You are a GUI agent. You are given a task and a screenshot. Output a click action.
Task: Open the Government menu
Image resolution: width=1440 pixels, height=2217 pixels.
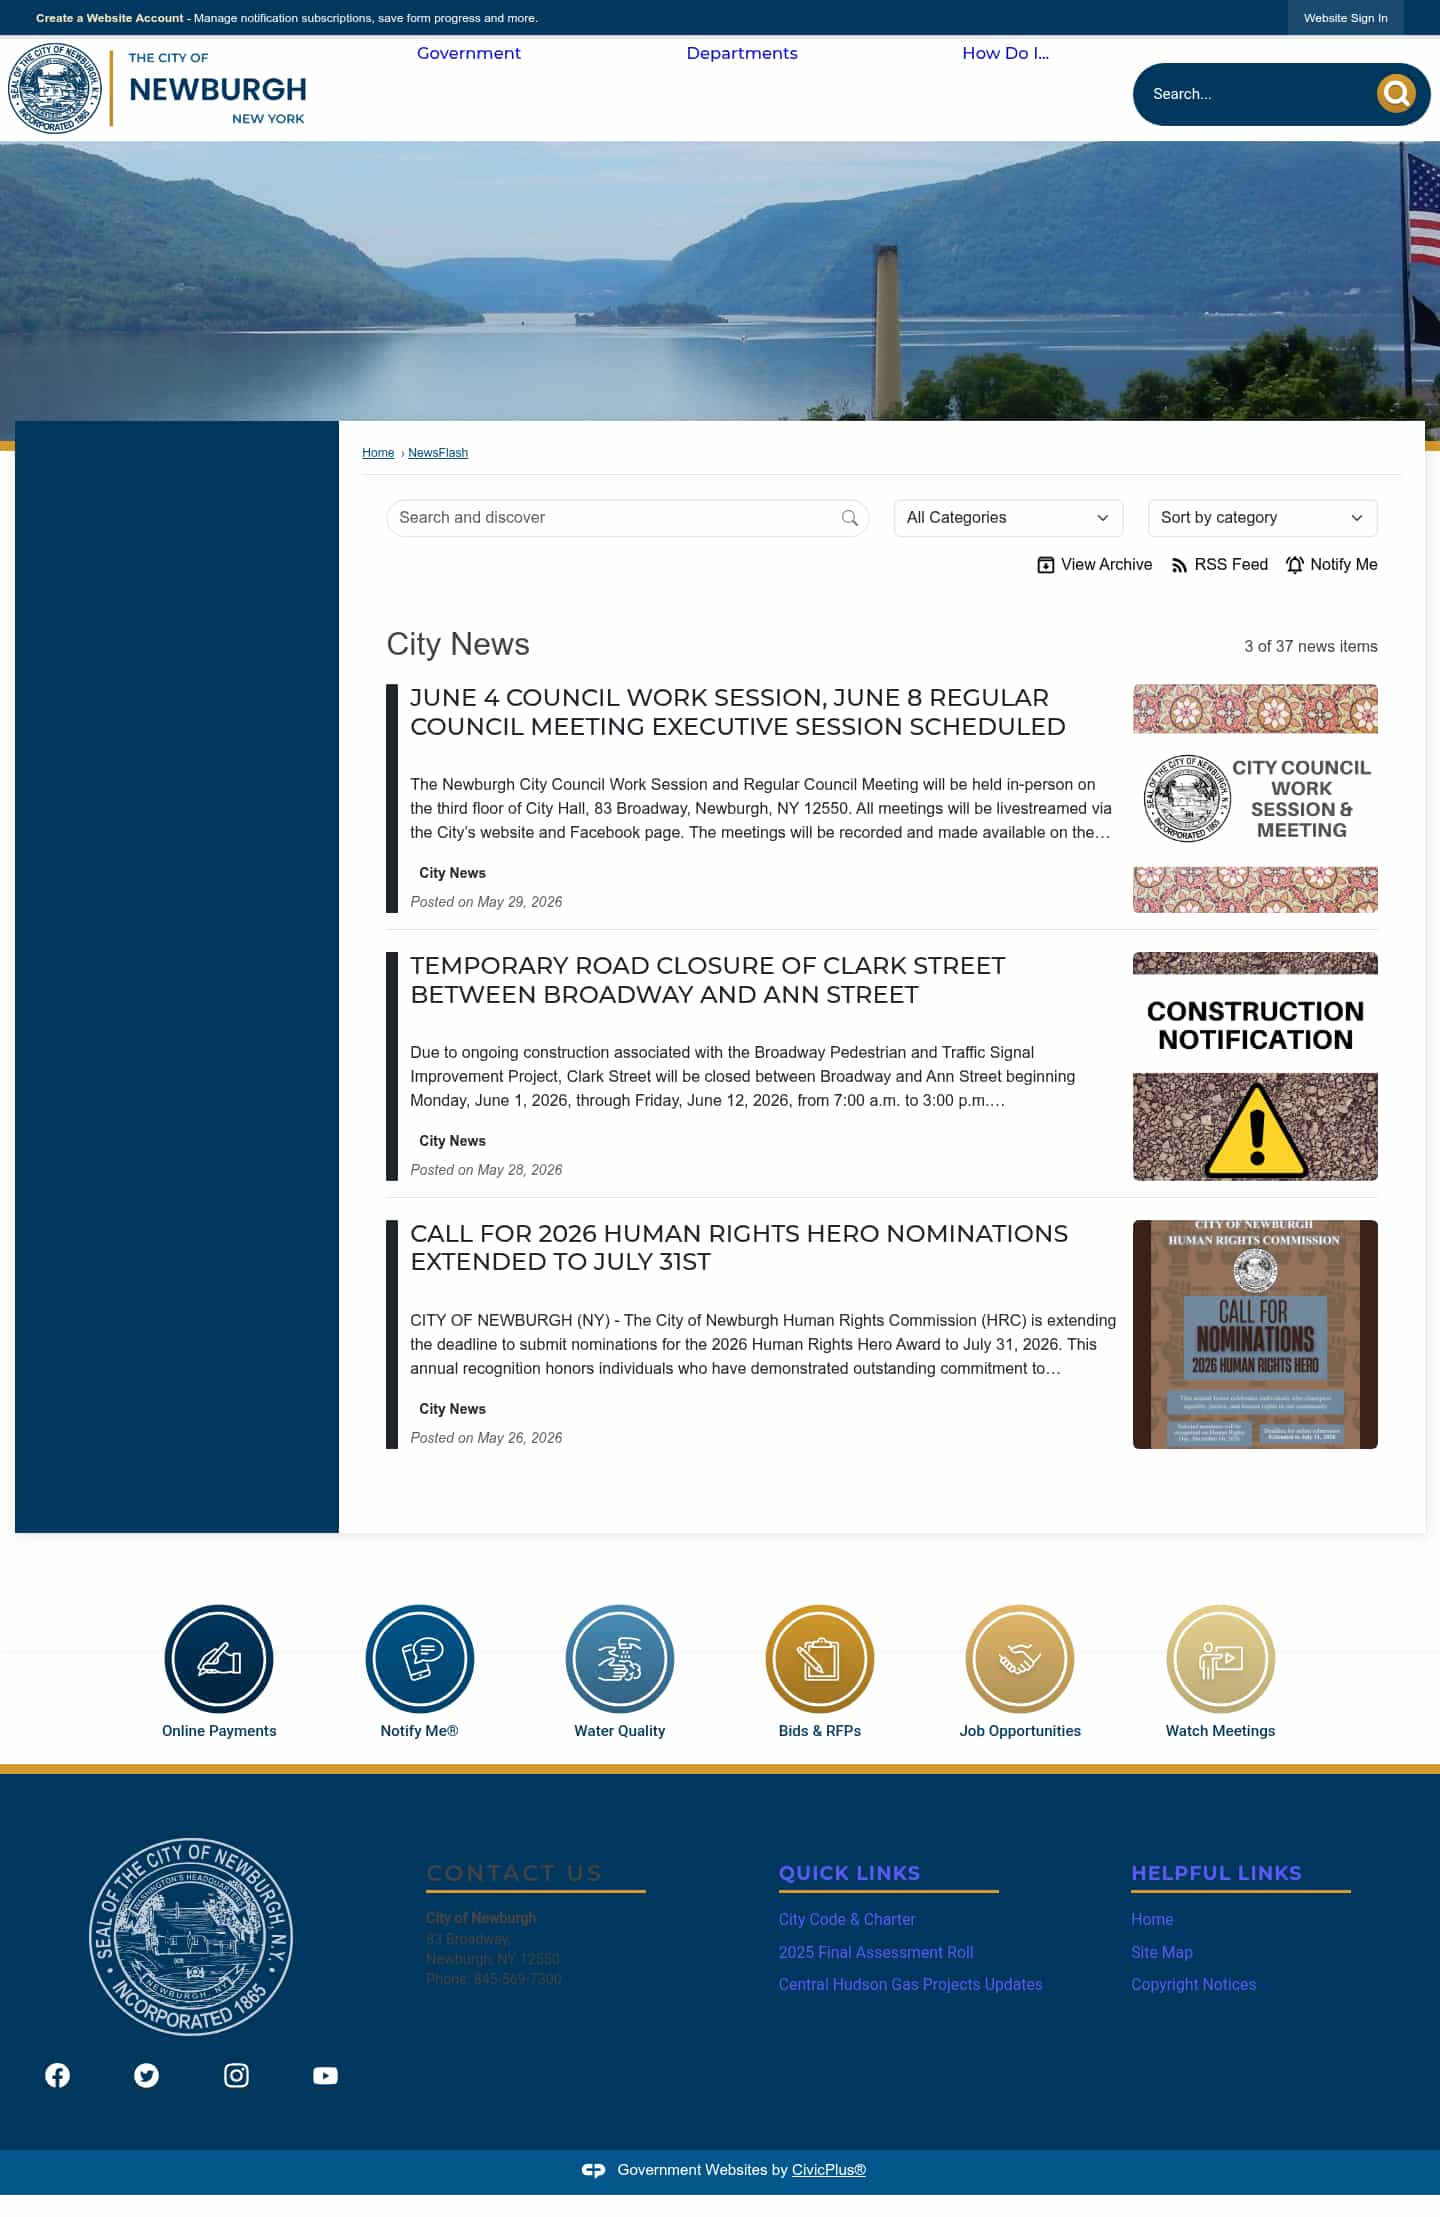click(468, 53)
